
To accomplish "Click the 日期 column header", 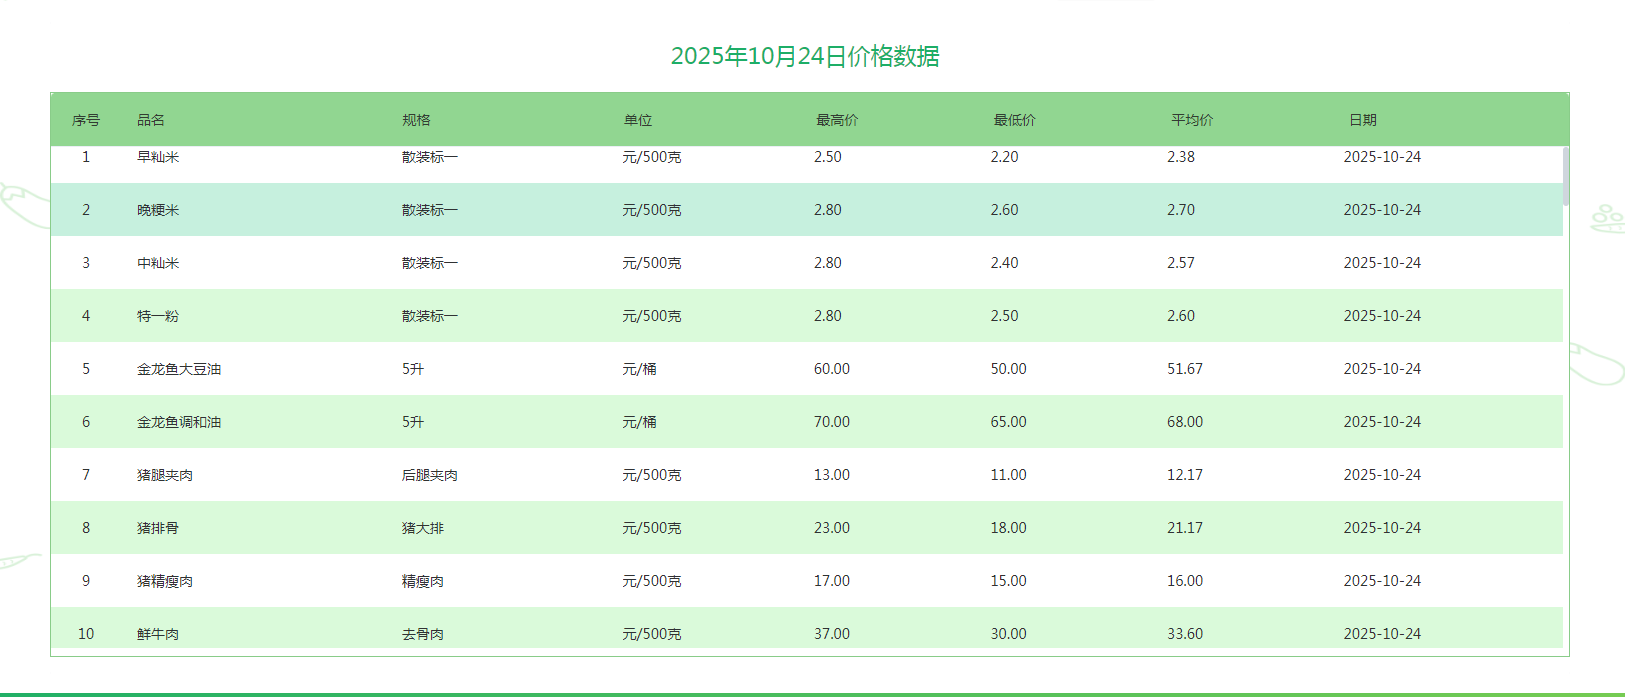I will tap(1363, 120).
